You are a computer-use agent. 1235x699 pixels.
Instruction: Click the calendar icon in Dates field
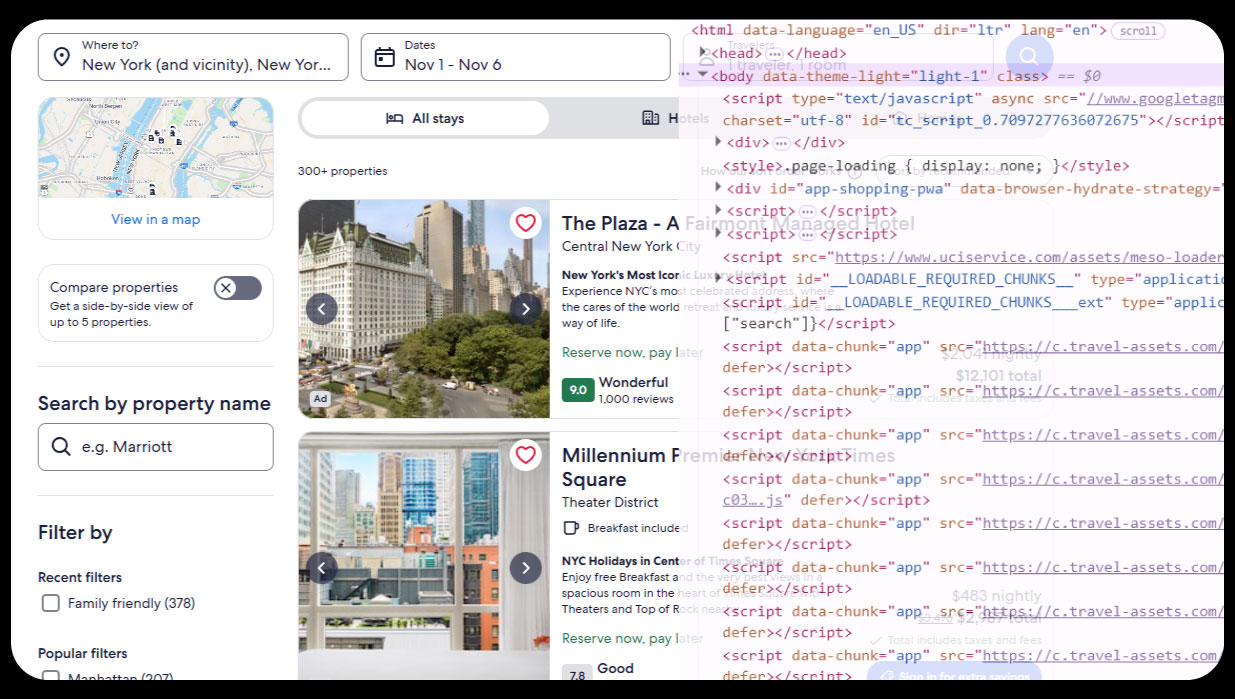coord(384,57)
